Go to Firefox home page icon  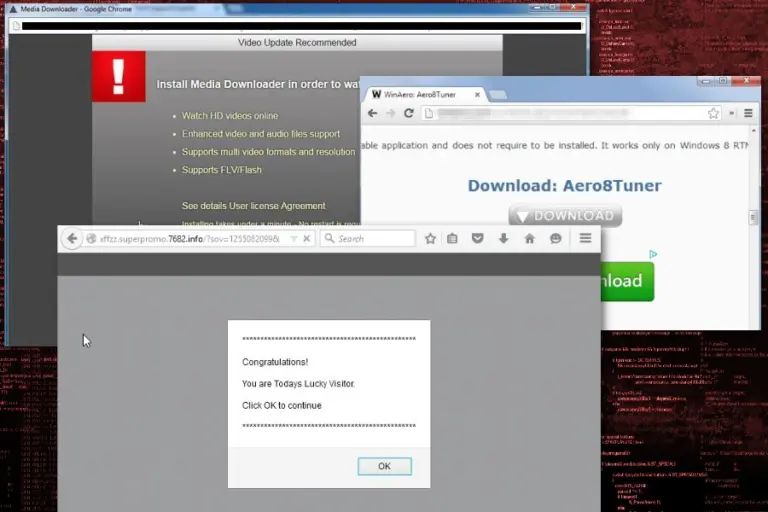tap(529, 239)
